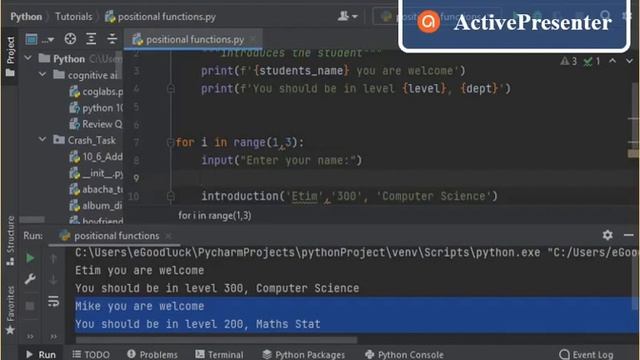Viewport: 640px width, 360px height.
Task: Open the album_di file
Action: tap(96, 206)
